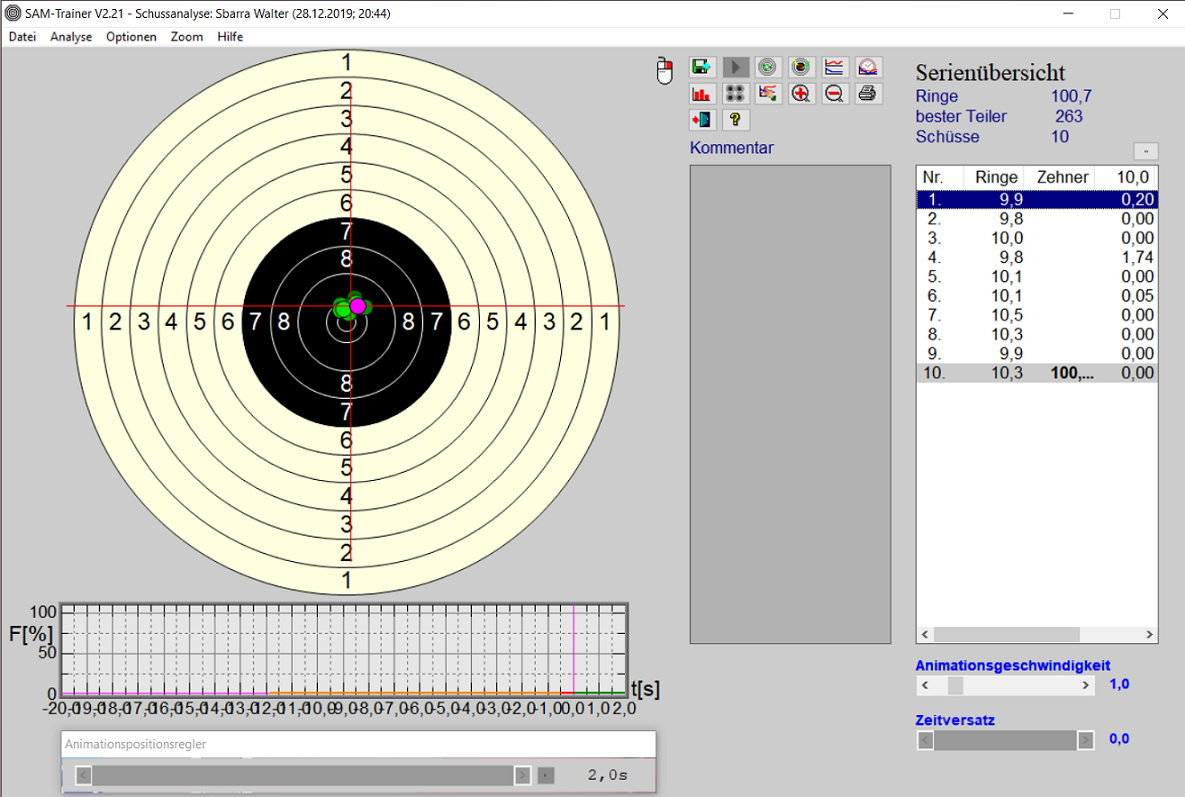Click right arrow of Animationsgeschwindigkeit slider
The height and width of the screenshot is (797, 1185).
(x=1086, y=686)
